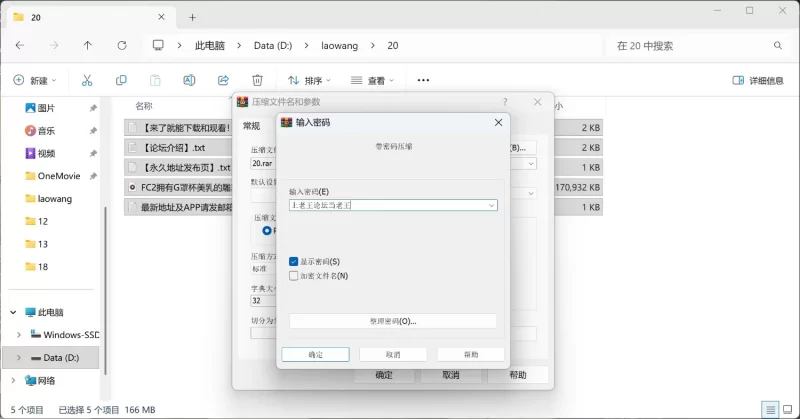The width and height of the screenshot is (800, 419).
Task: Click 整理密码(O)... button
Action: coord(393,321)
